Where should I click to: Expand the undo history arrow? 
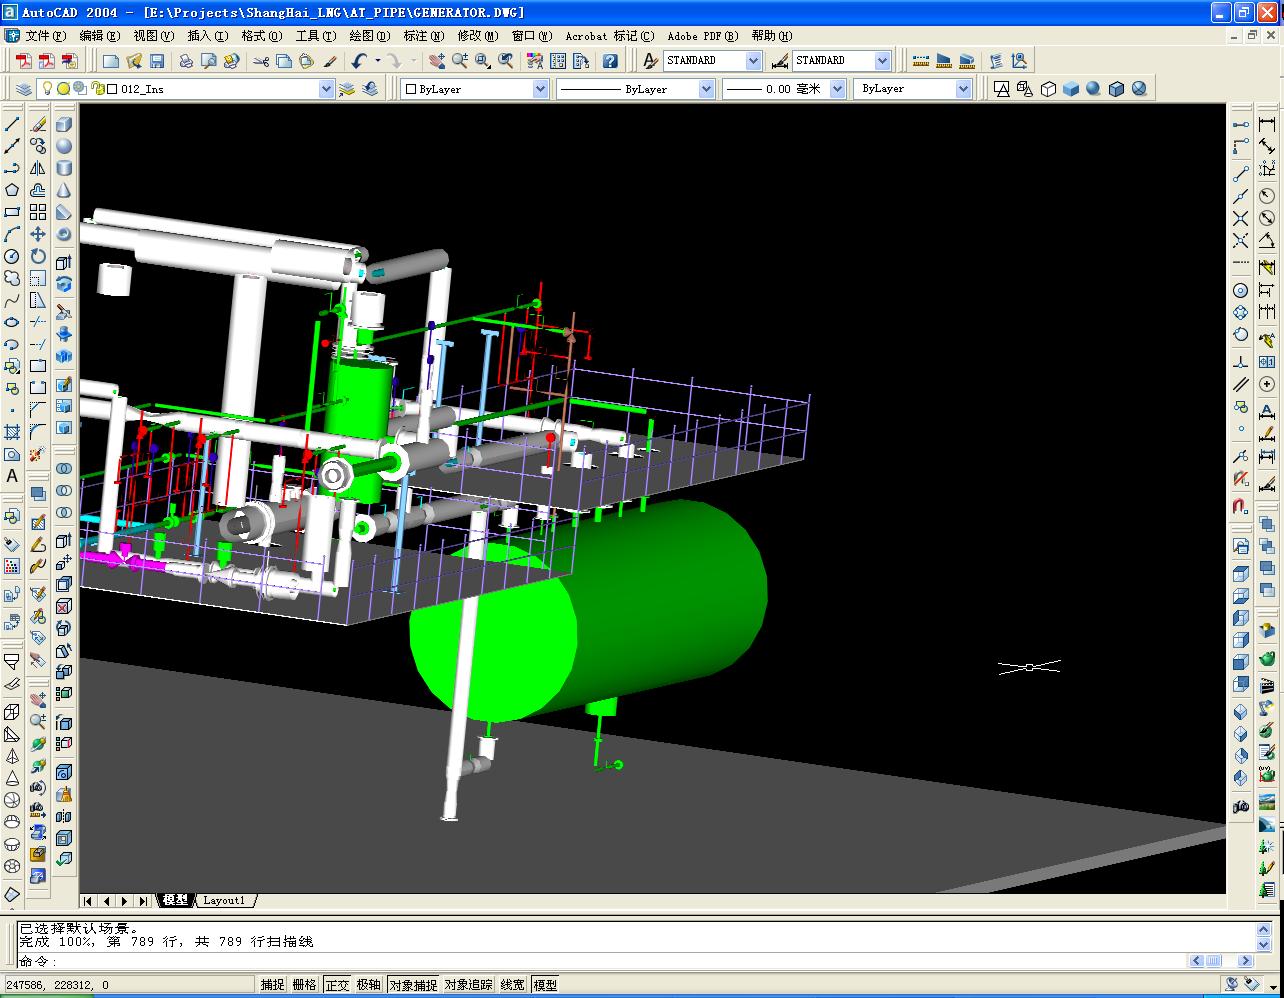tap(377, 61)
